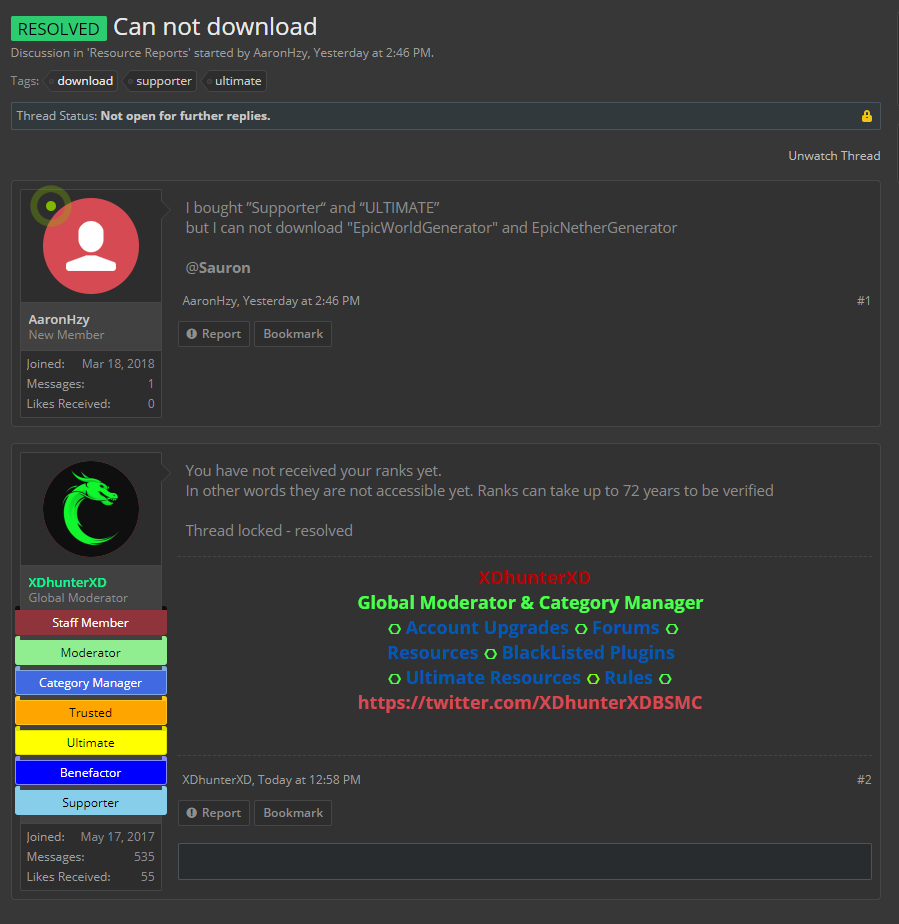Screen dimensions: 899x924
Task: Click the yellow Ultimate banner
Action: click(91, 742)
